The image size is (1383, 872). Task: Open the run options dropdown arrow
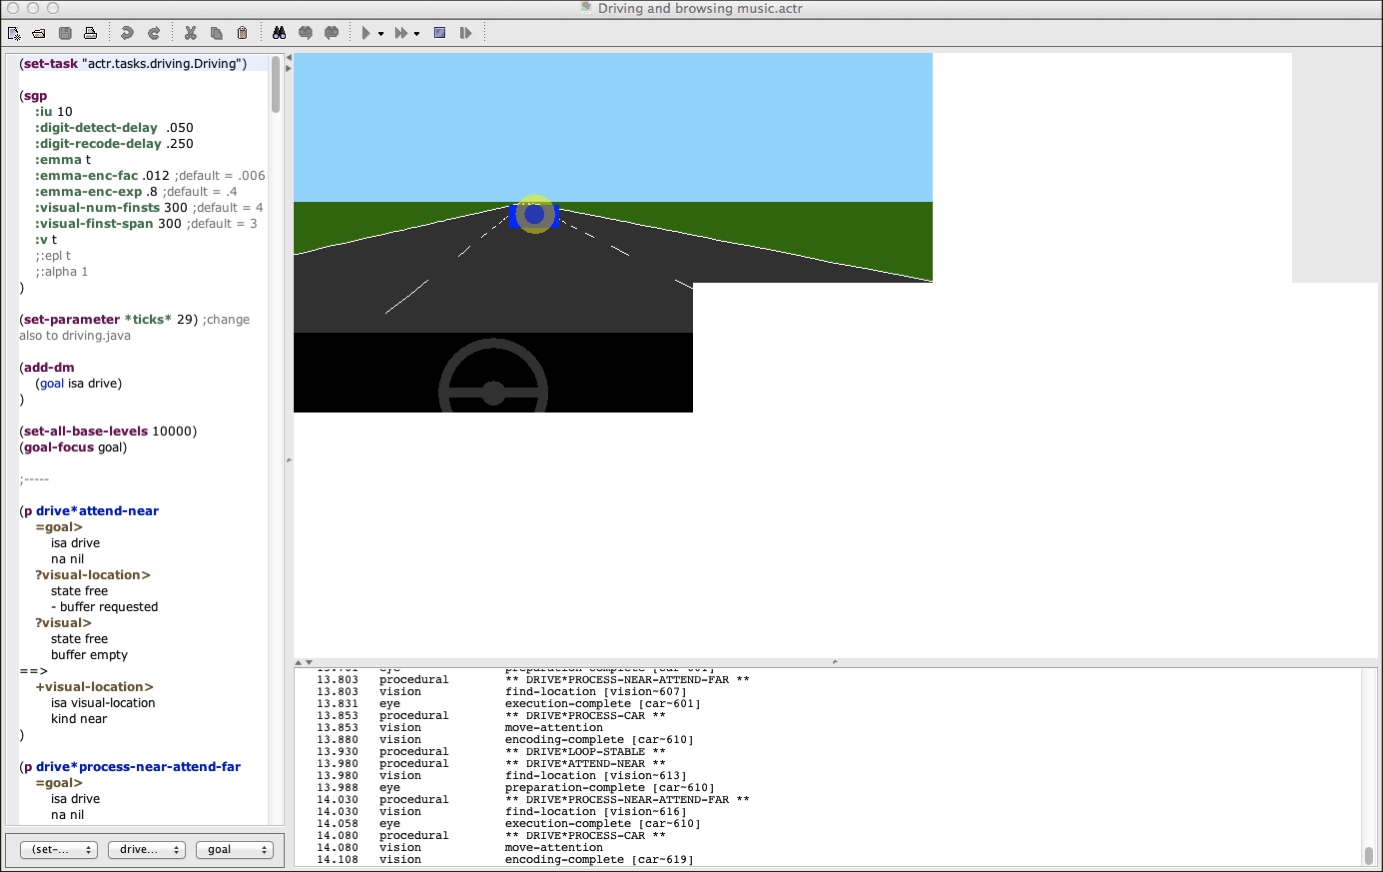[x=381, y=34]
